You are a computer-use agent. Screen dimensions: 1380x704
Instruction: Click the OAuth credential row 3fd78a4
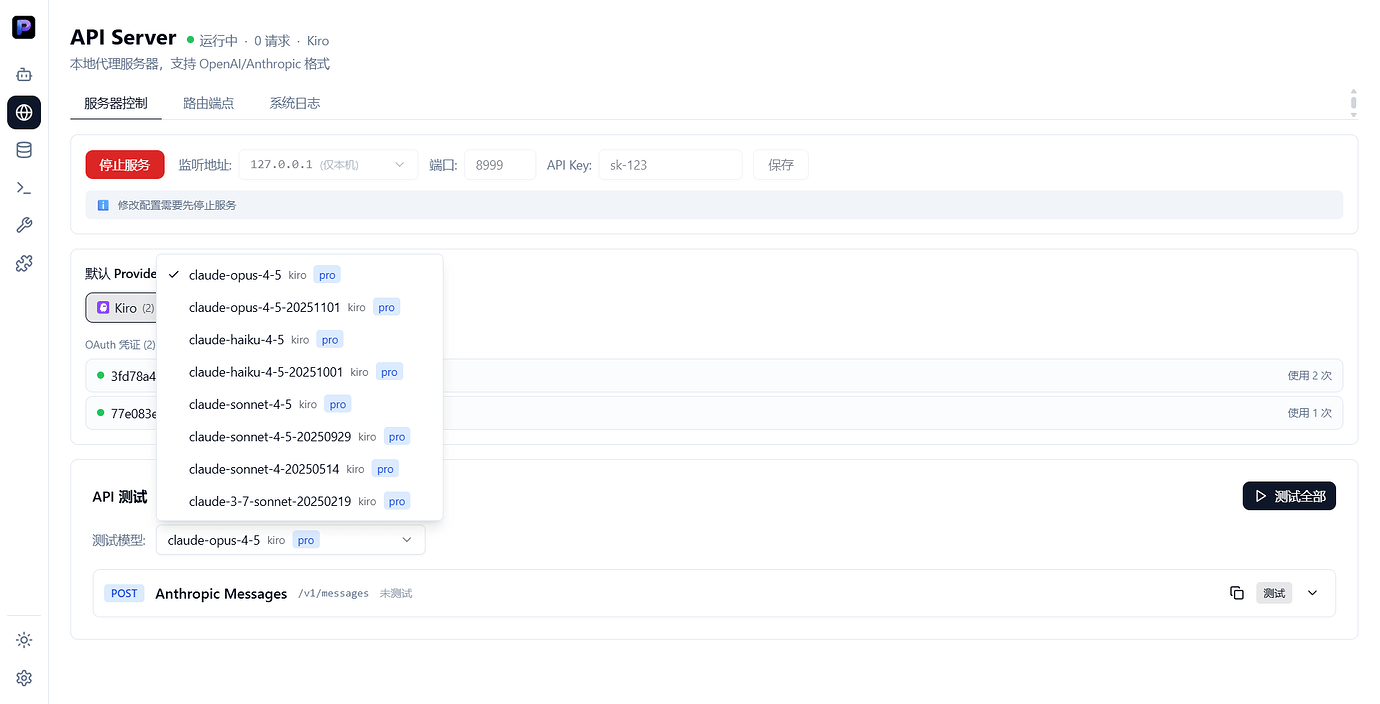click(x=715, y=376)
